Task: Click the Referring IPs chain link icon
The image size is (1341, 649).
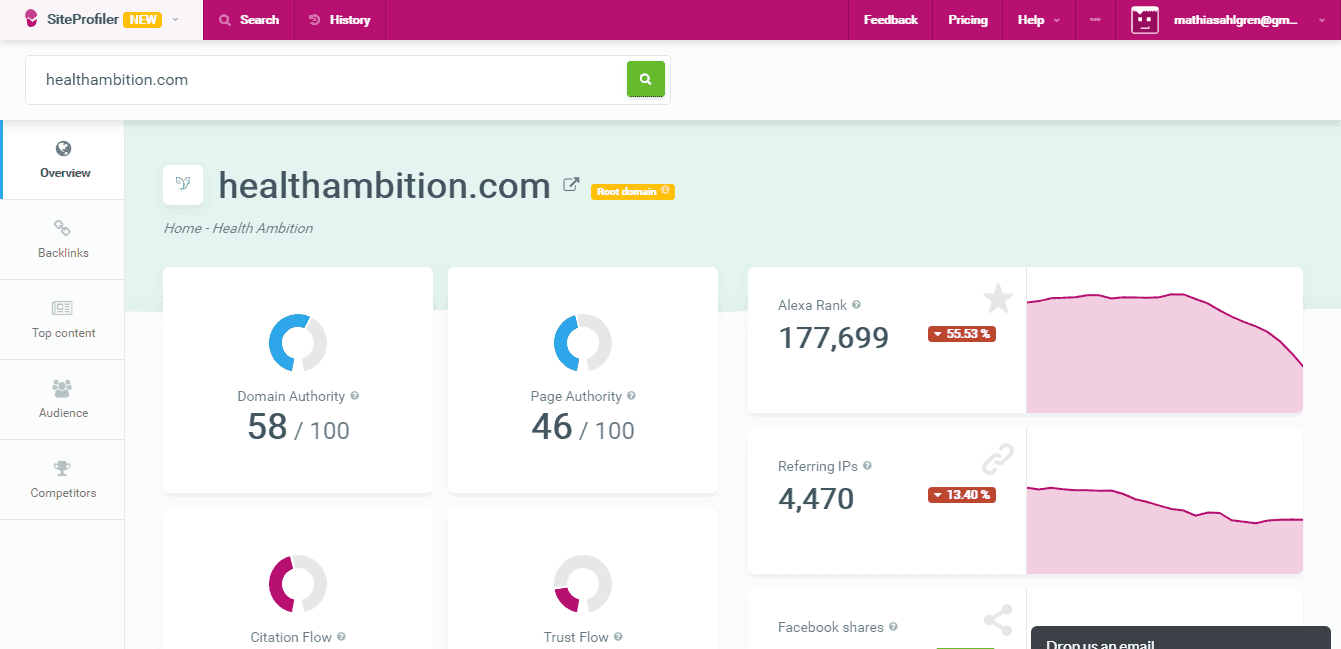Action: pos(998,459)
